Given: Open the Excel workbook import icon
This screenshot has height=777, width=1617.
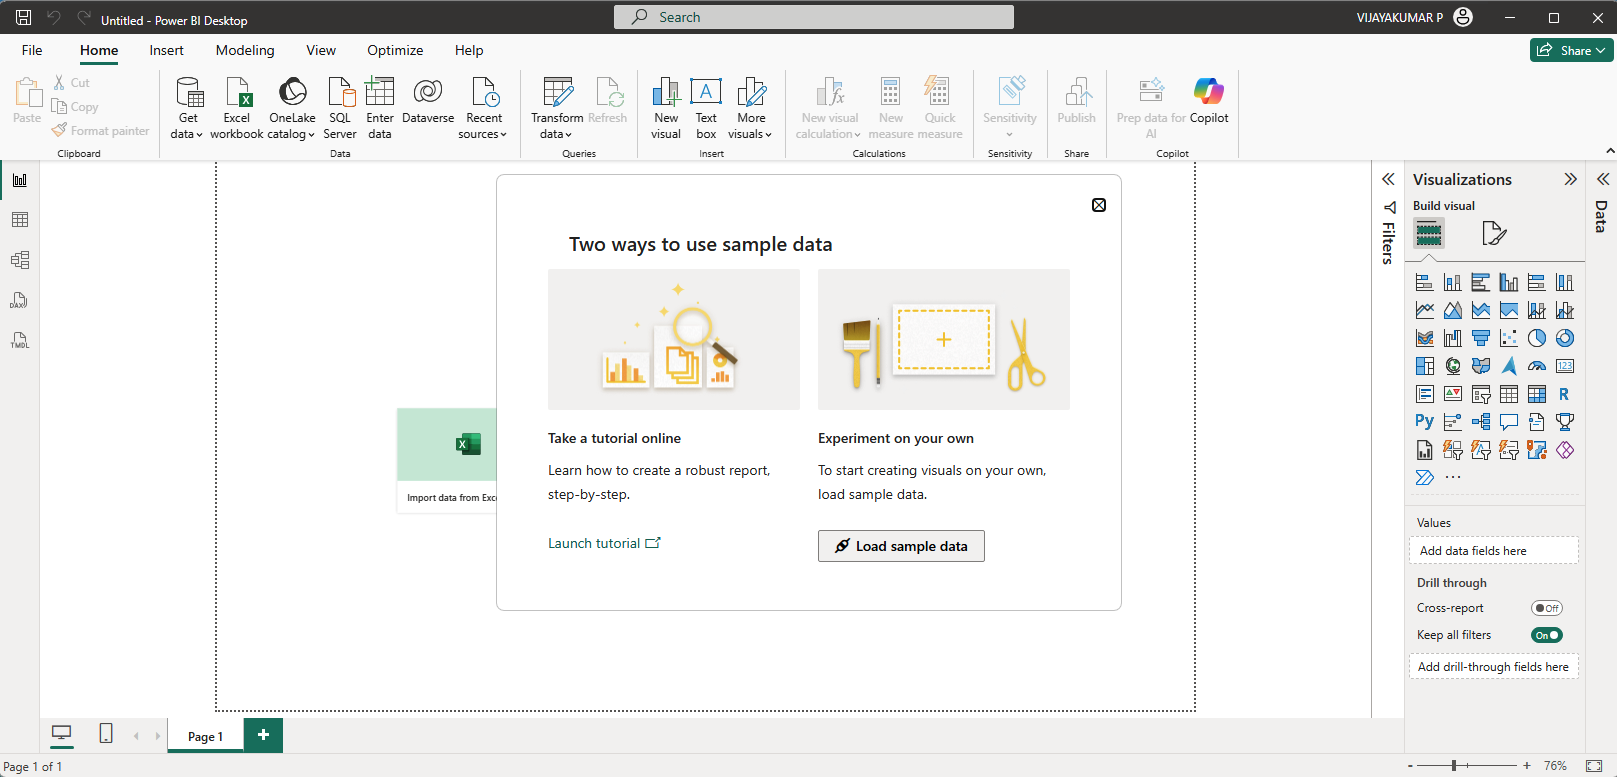Looking at the screenshot, I should pos(238,93).
